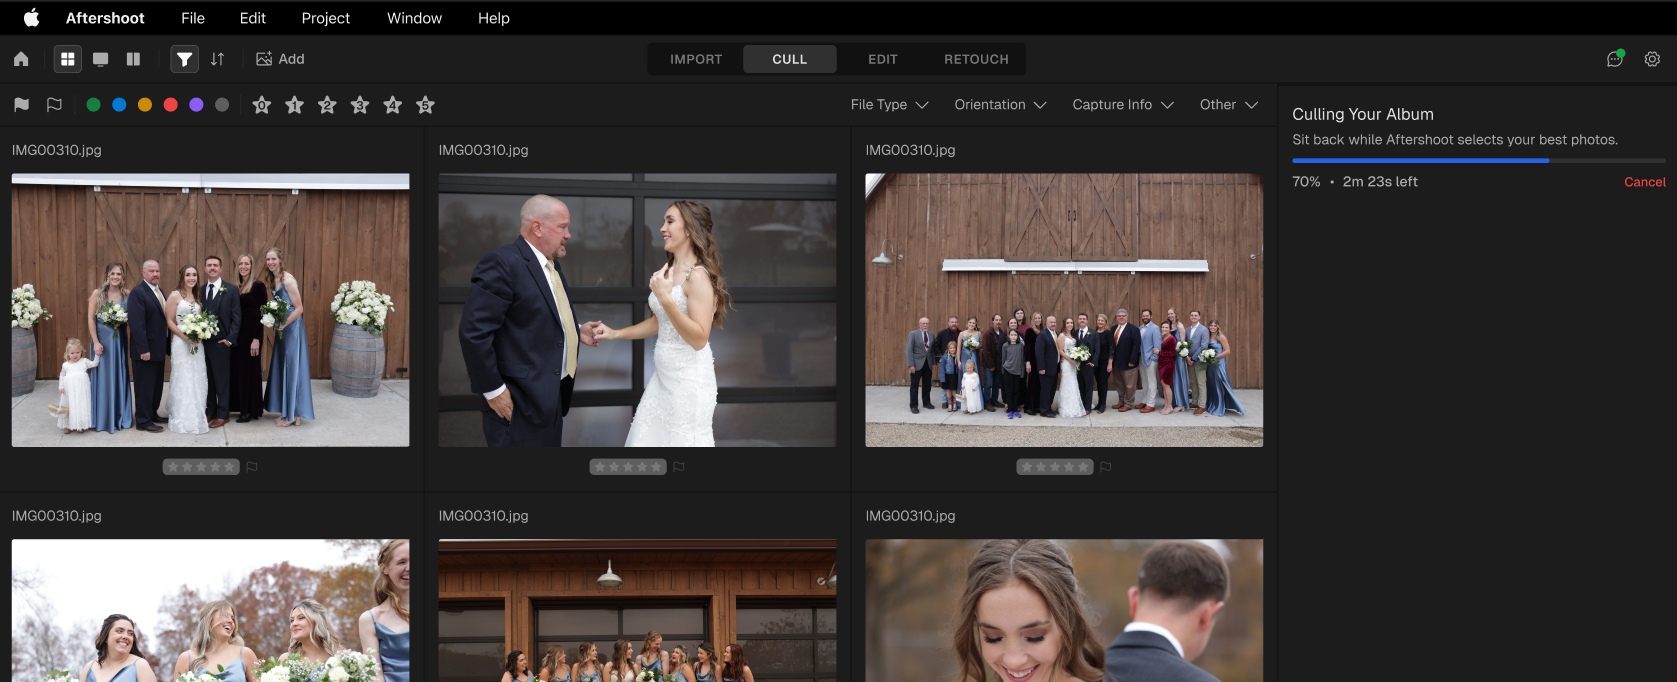The image size is (1677, 682).
Task: Open the Project menu
Action: (326, 18)
